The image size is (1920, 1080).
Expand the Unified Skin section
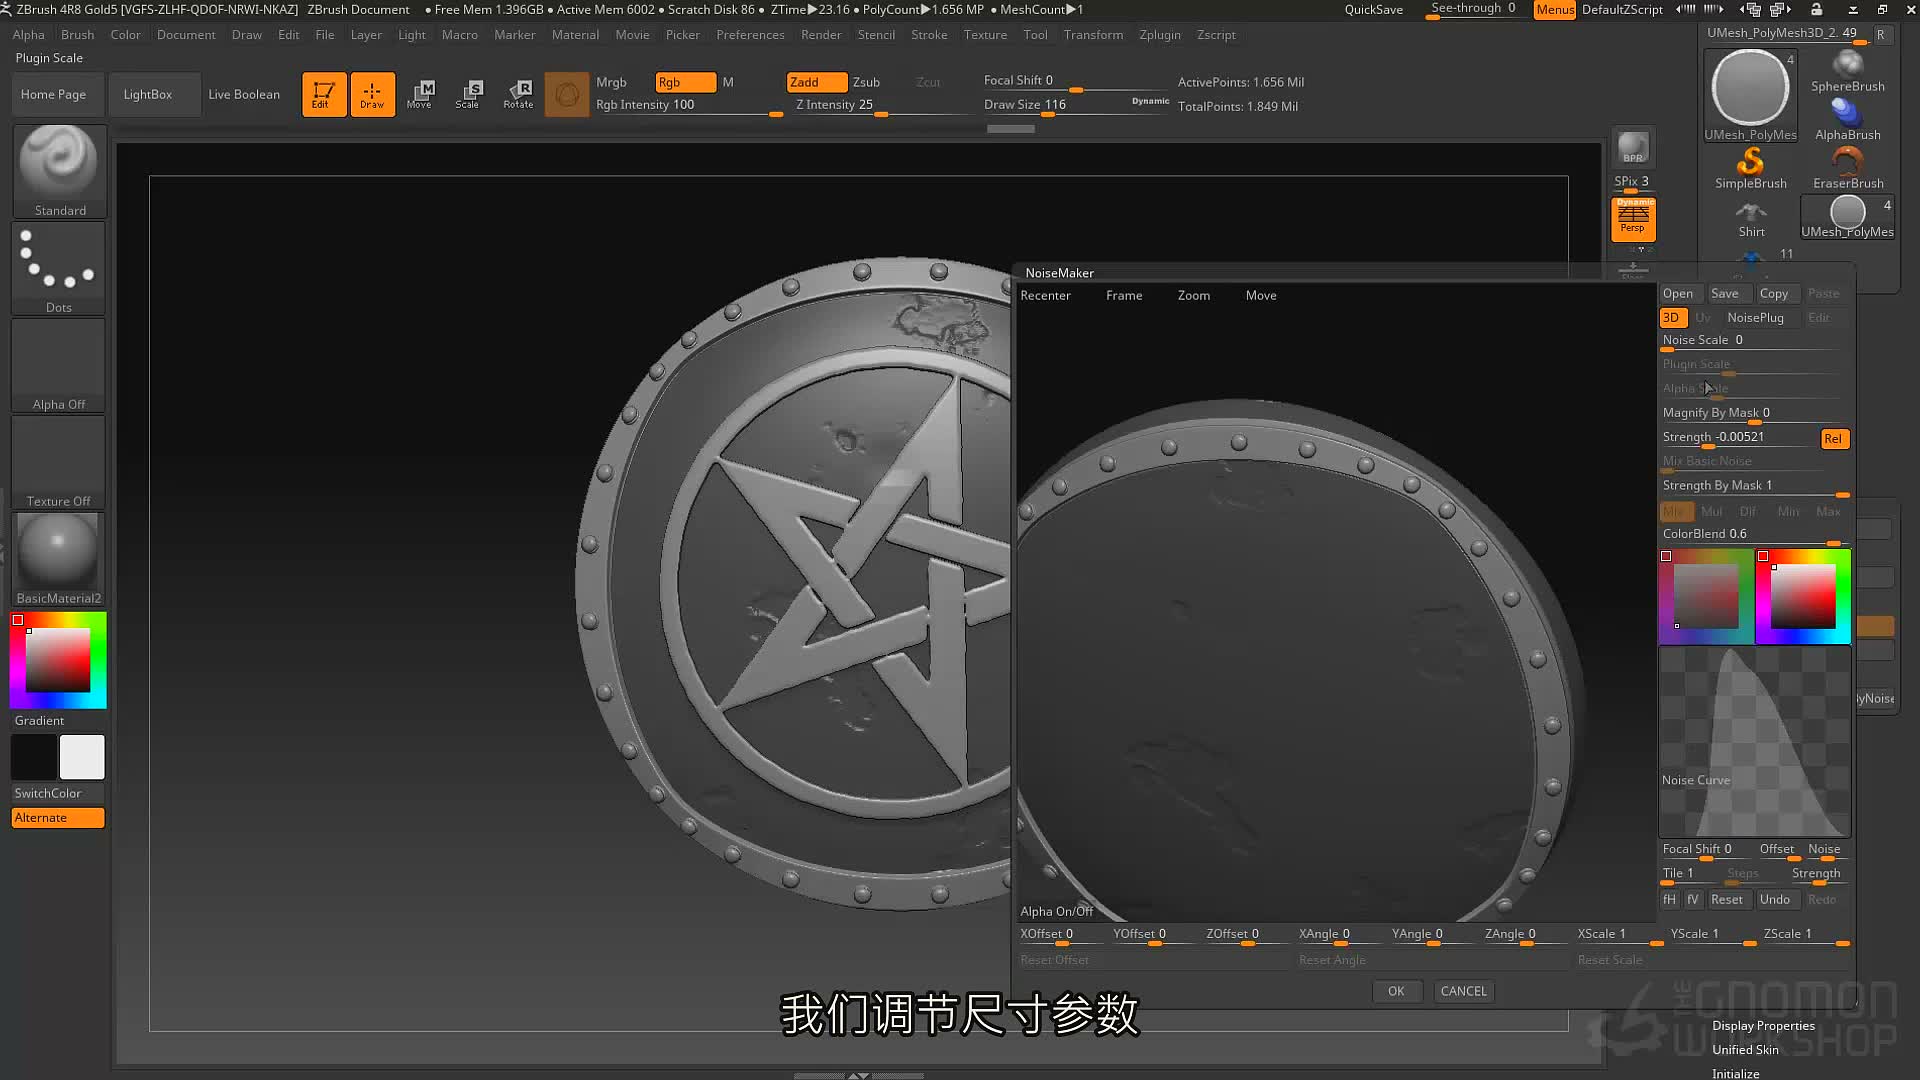tap(1745, 1050)
